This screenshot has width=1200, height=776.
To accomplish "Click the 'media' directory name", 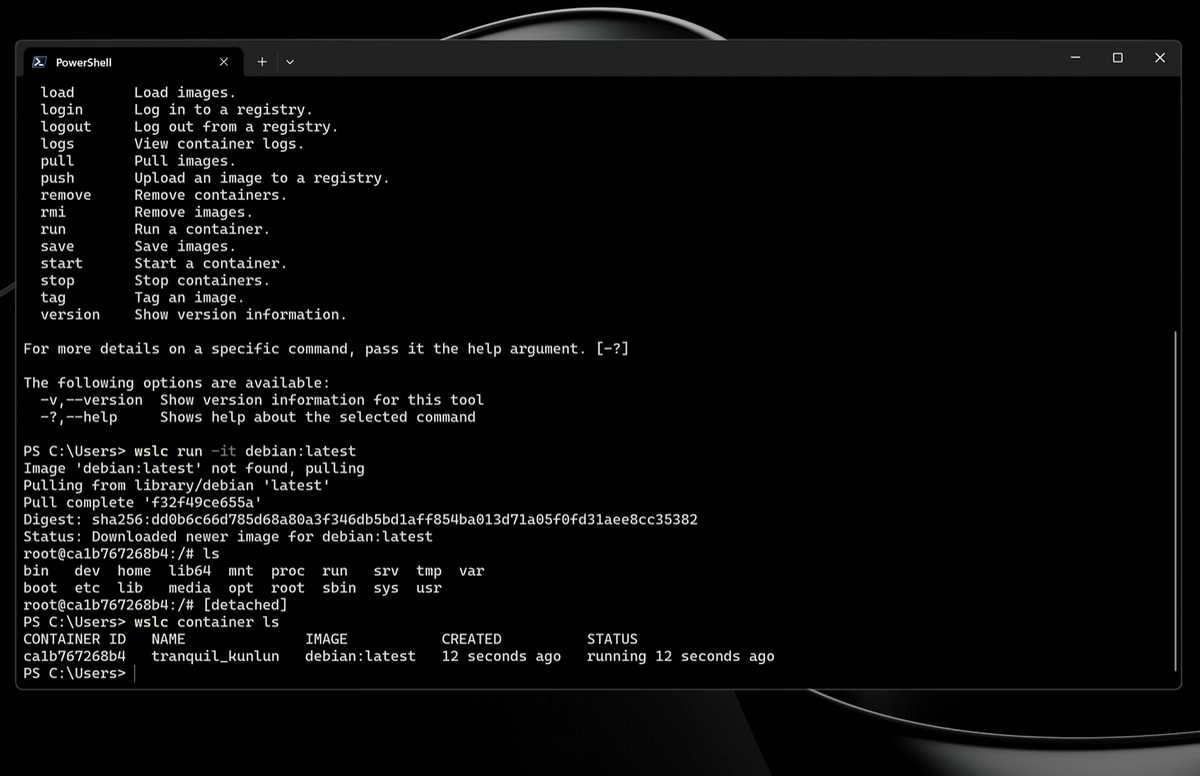I will [189, 588].
